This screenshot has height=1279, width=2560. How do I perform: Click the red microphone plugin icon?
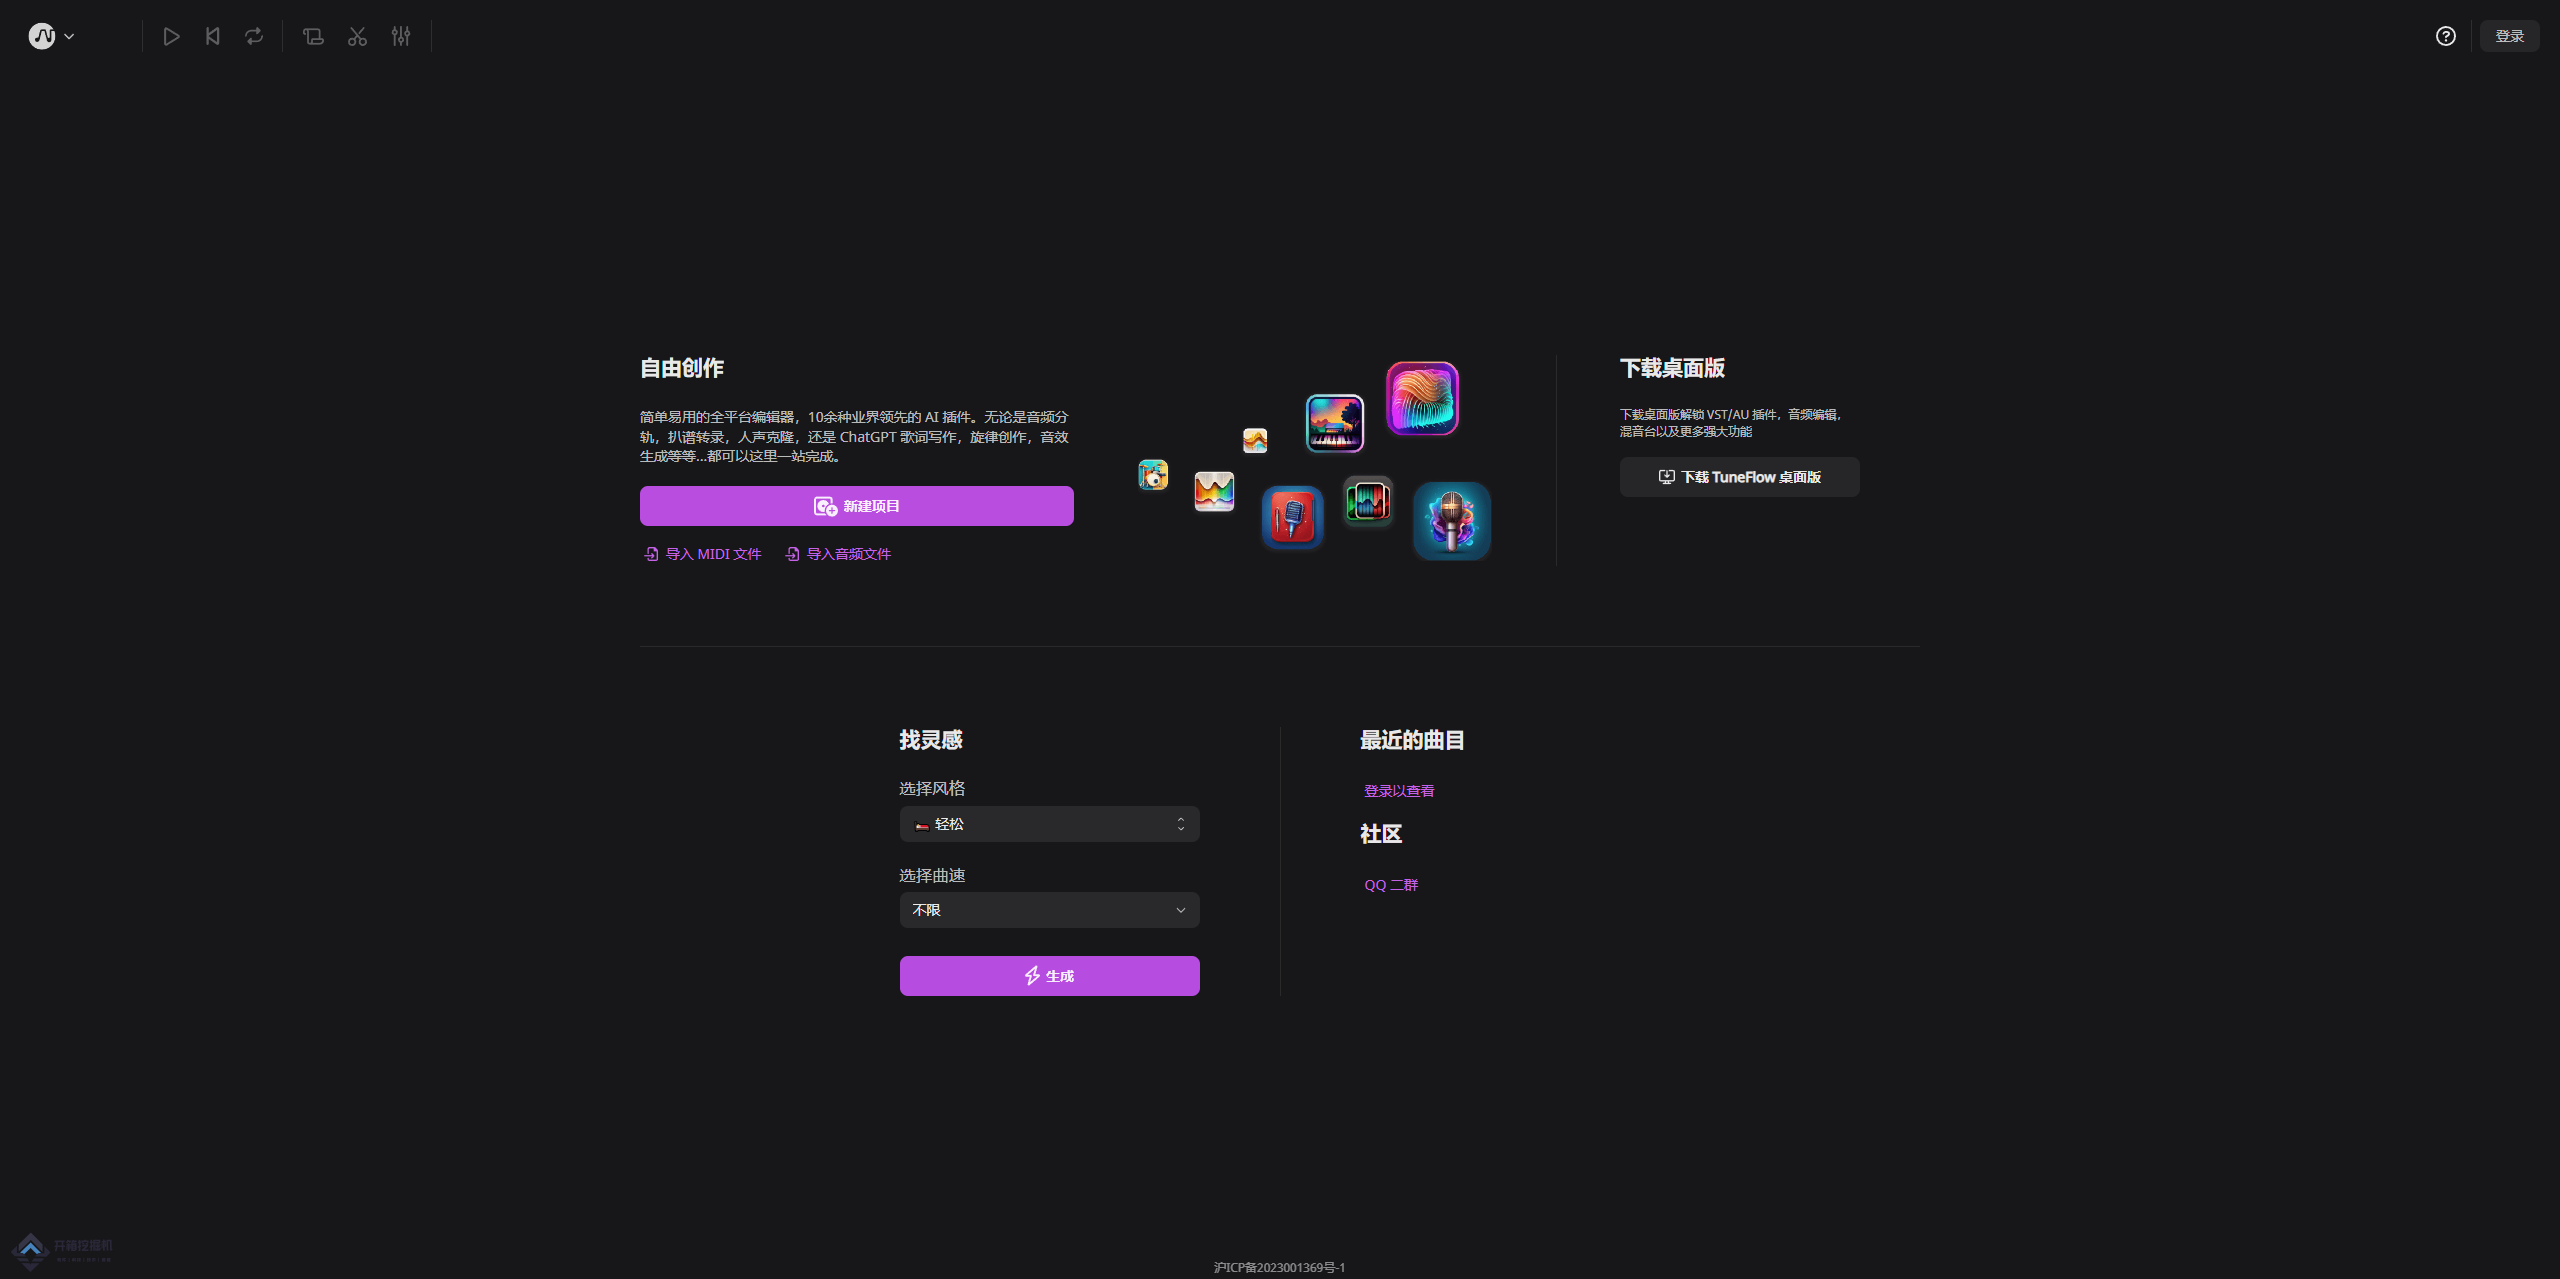pos(1292,518)
